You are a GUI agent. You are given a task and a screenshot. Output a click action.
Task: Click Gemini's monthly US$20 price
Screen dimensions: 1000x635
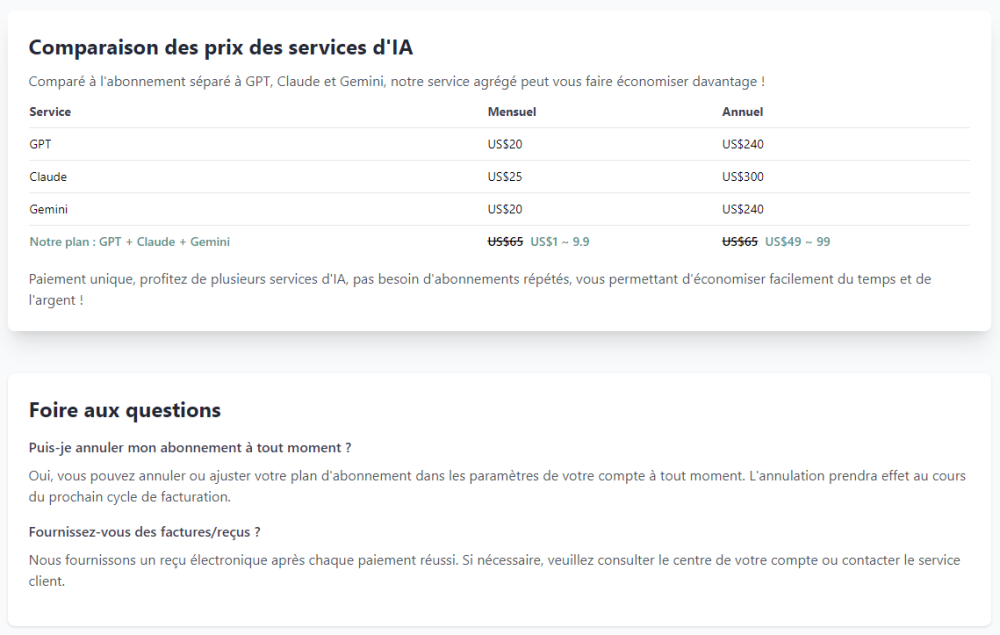pyautogui.click(x=505, y=209)
